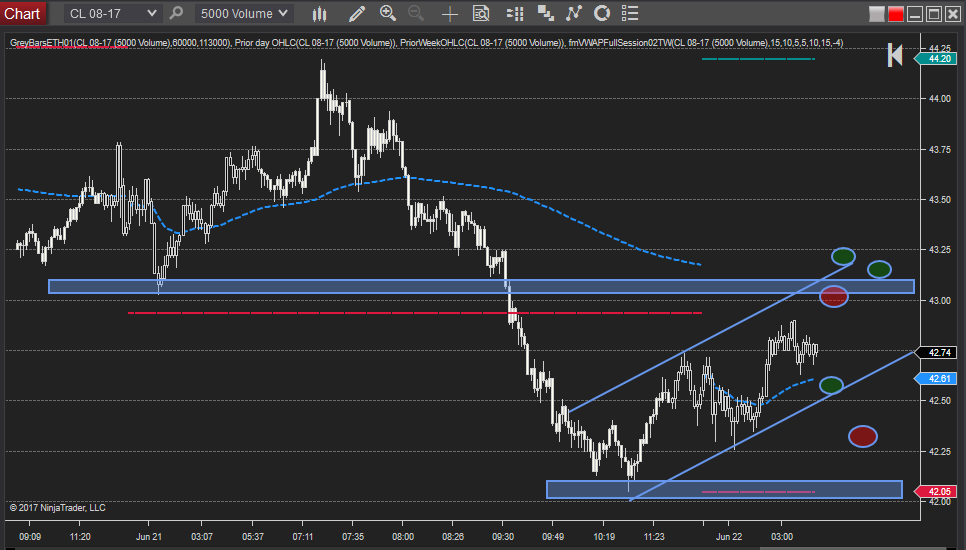This screenshot has width=966, height=550.
Task: Open the properties list icon
Action: tap(630, 14)
